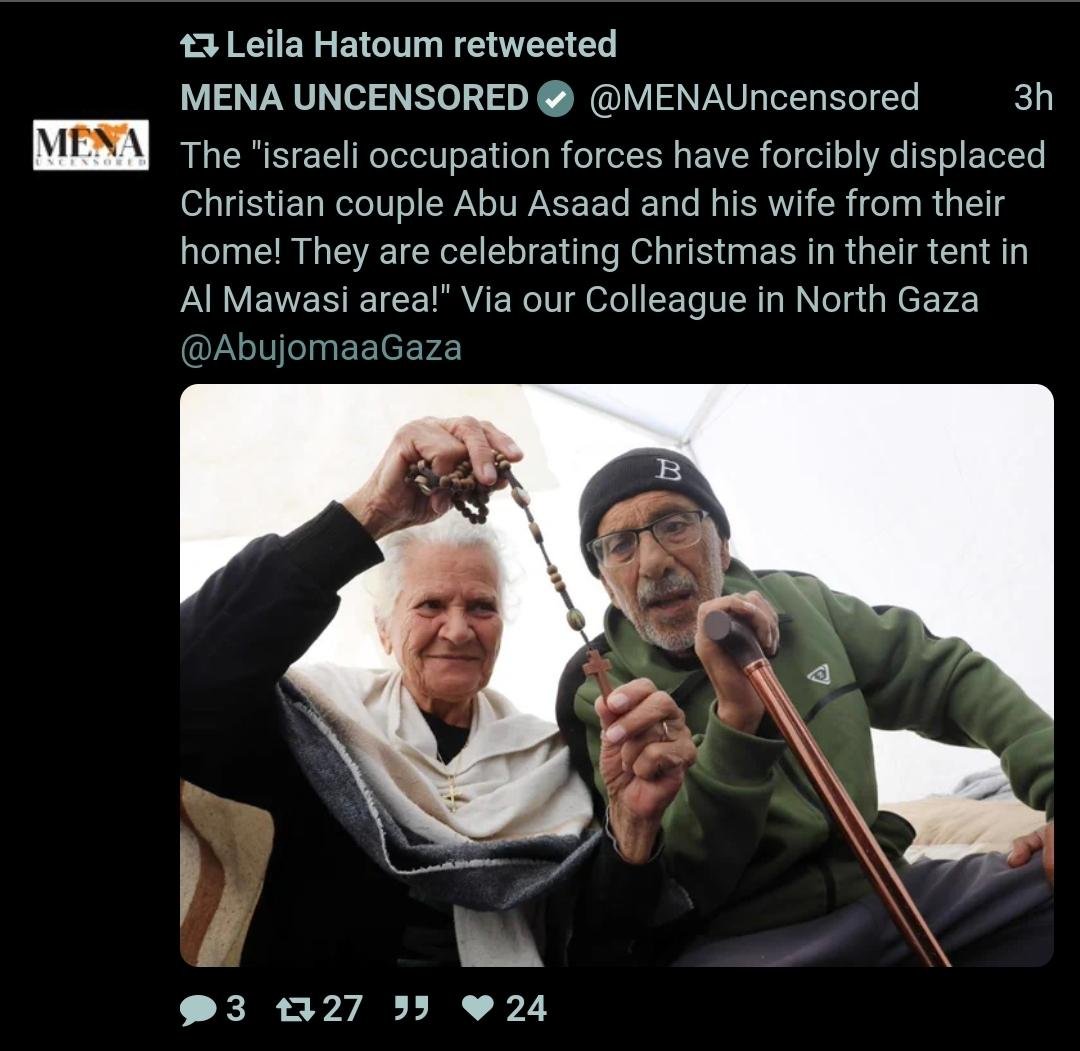Click the quote marks icon
The image size is (1080, 1051).
411,1008
